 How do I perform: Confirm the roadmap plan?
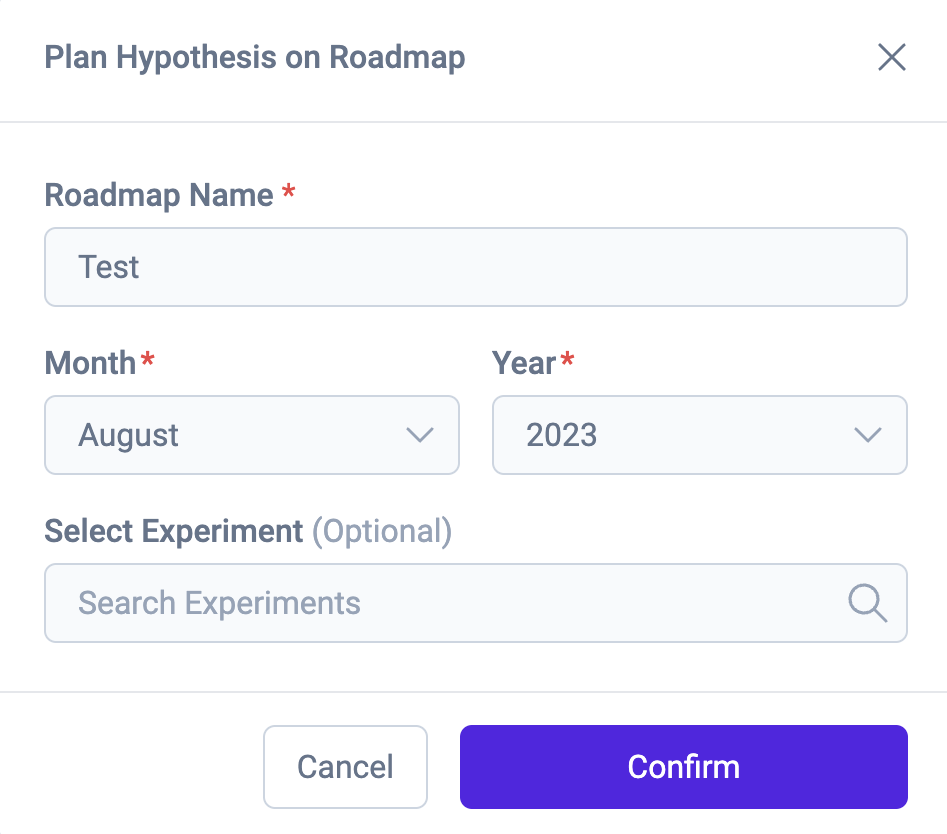(683, 767)
